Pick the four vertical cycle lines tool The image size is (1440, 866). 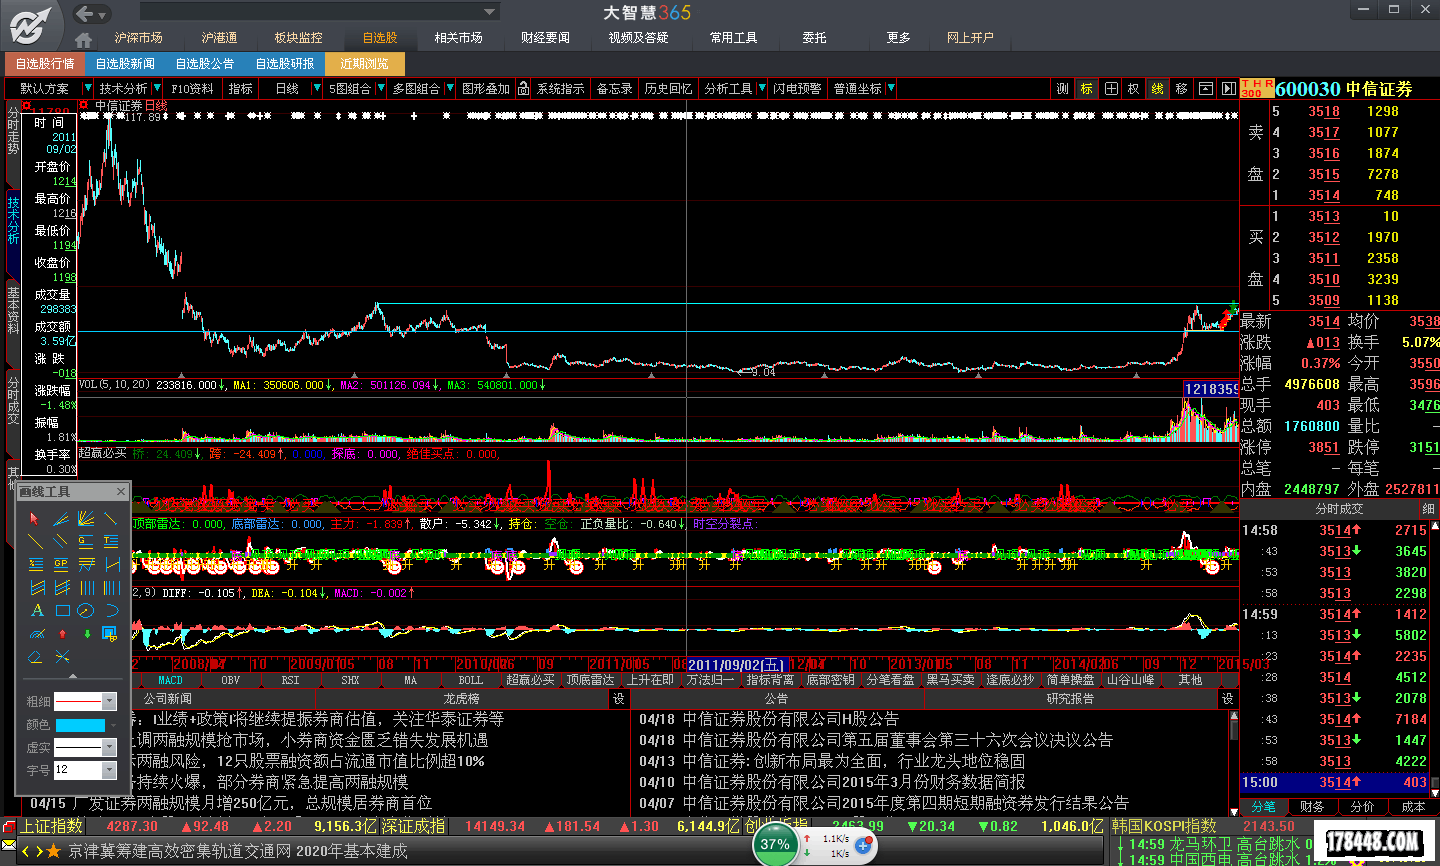point(87,587)
